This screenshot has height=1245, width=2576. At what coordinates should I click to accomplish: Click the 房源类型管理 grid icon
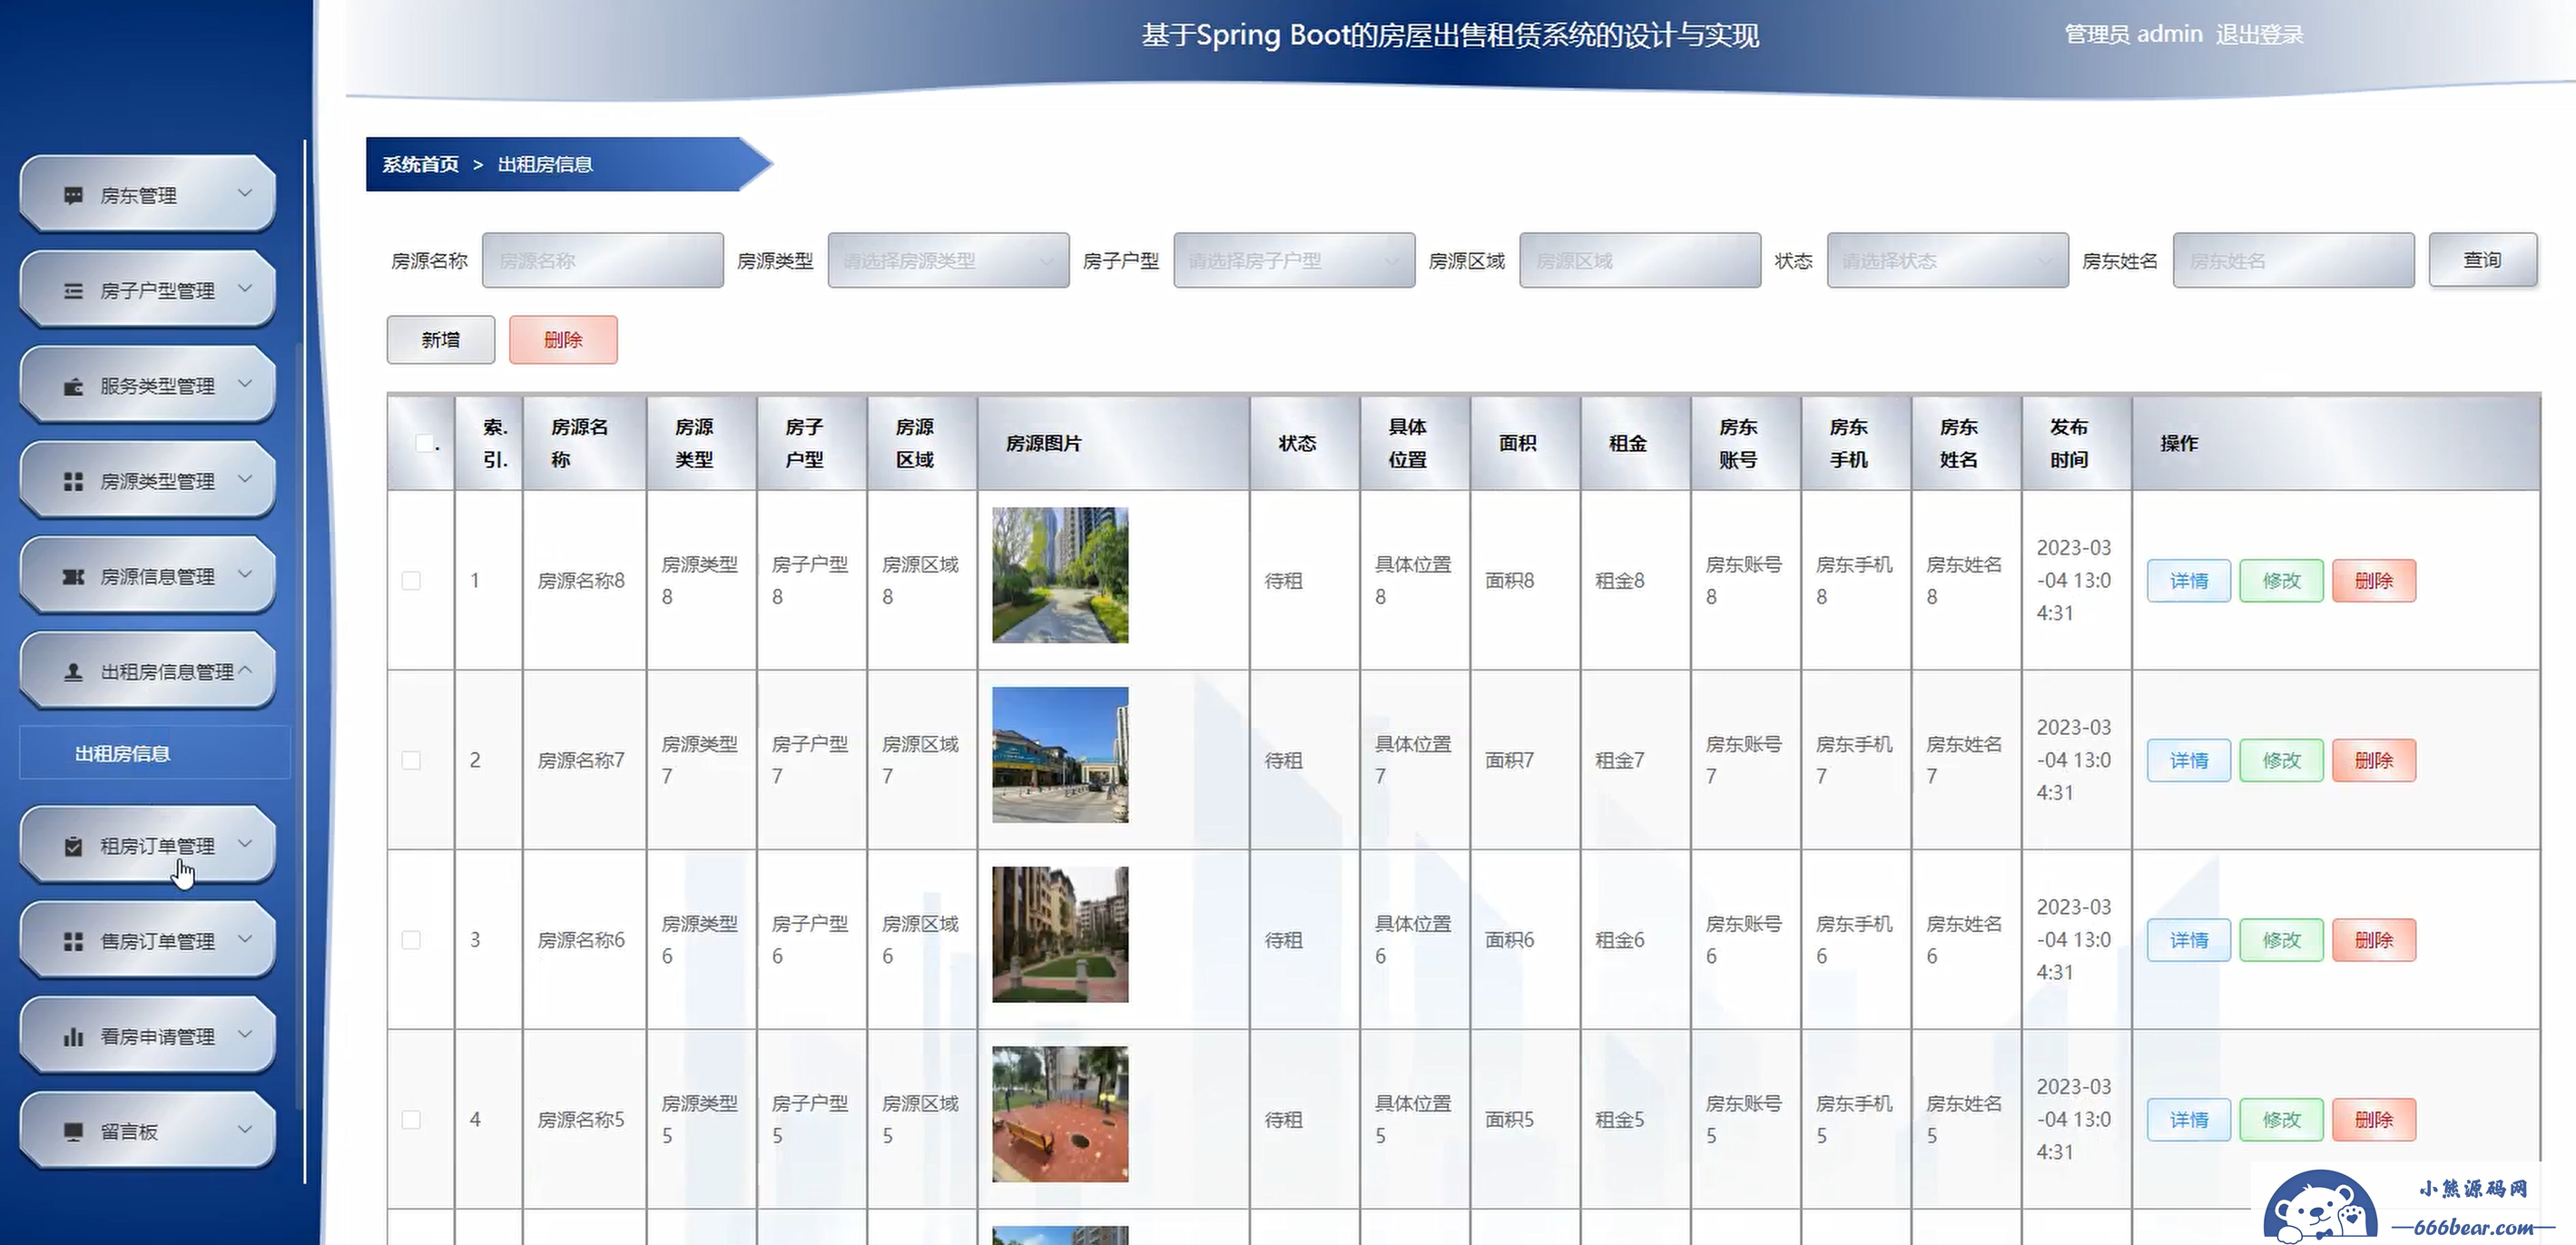click(73, 481)
